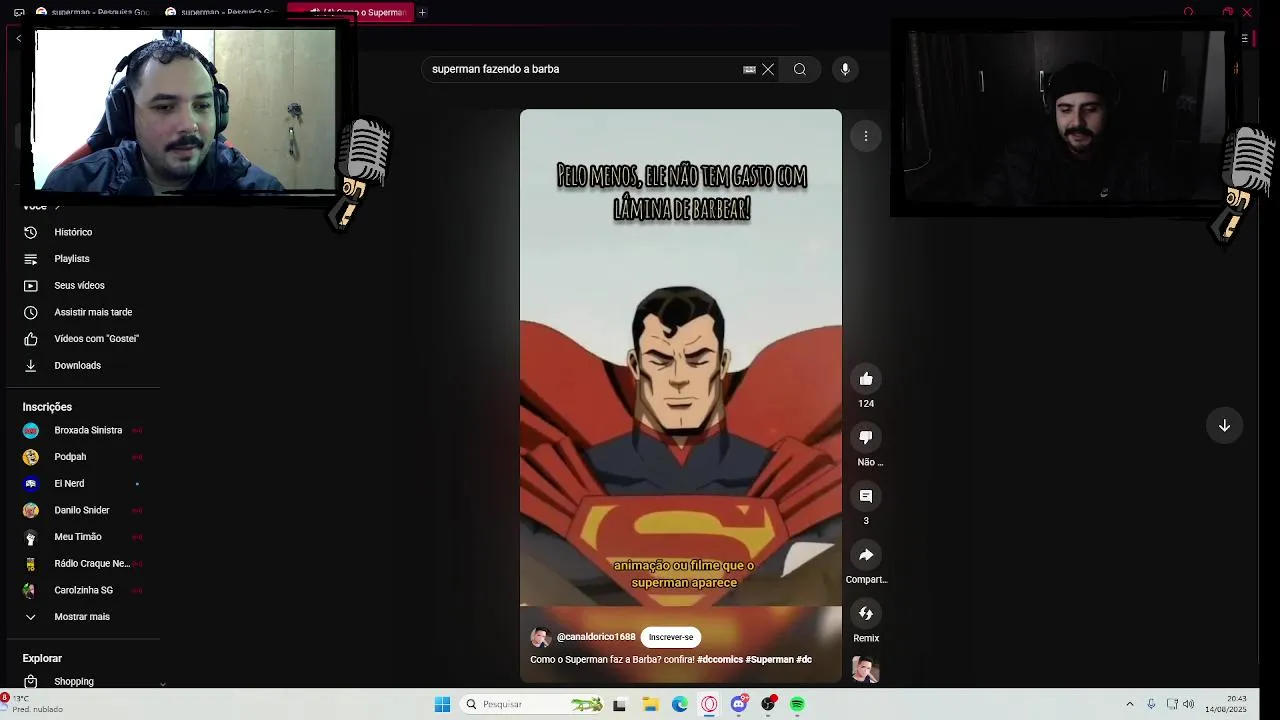This screenshot has height=720, width=1280.
Task: Expand Mostrar mais subscriptions list
Action: click(82, 617)
